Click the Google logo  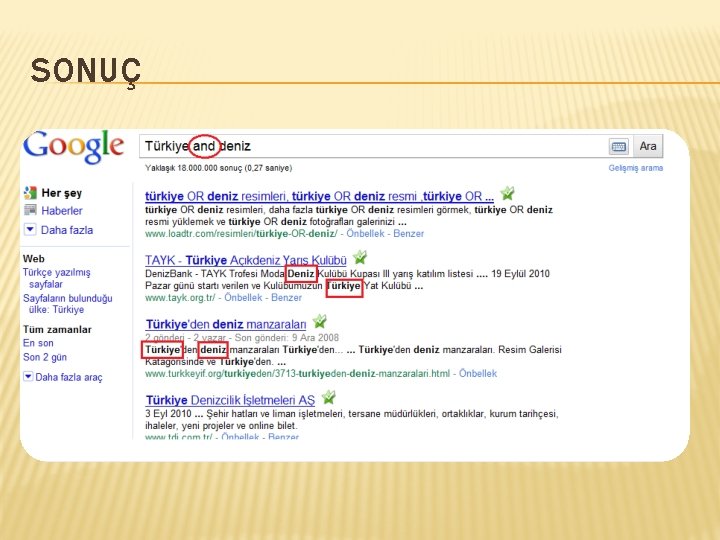pyautogui.click(x=73, y=147)
